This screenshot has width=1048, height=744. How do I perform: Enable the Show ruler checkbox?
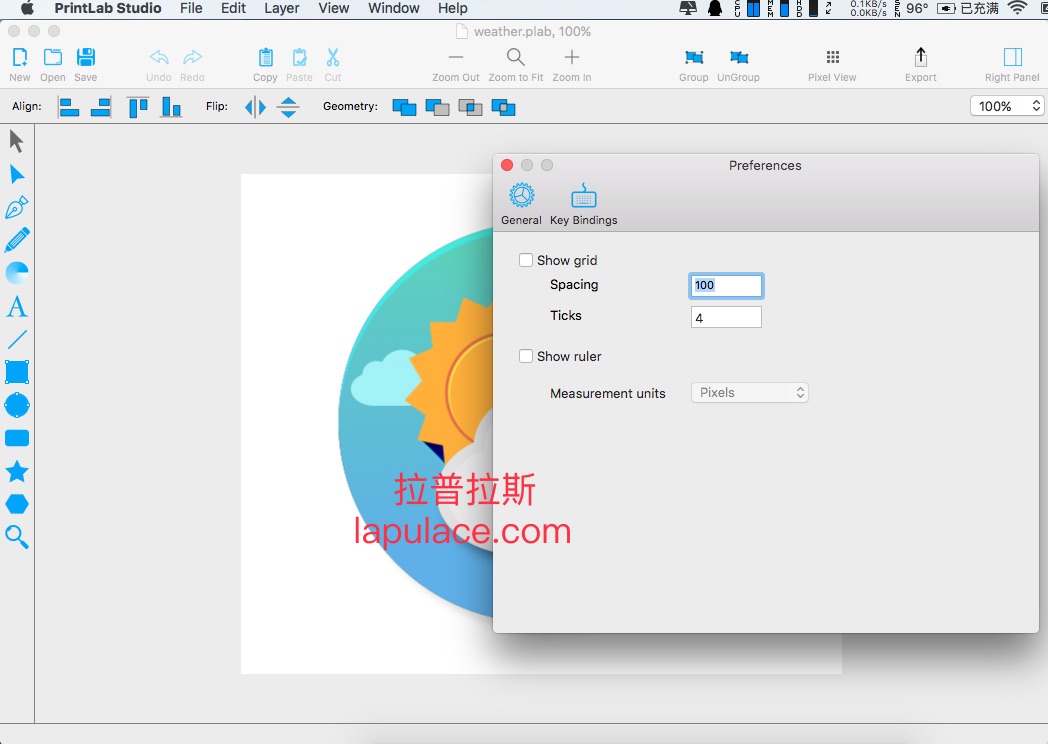[526, 357]
